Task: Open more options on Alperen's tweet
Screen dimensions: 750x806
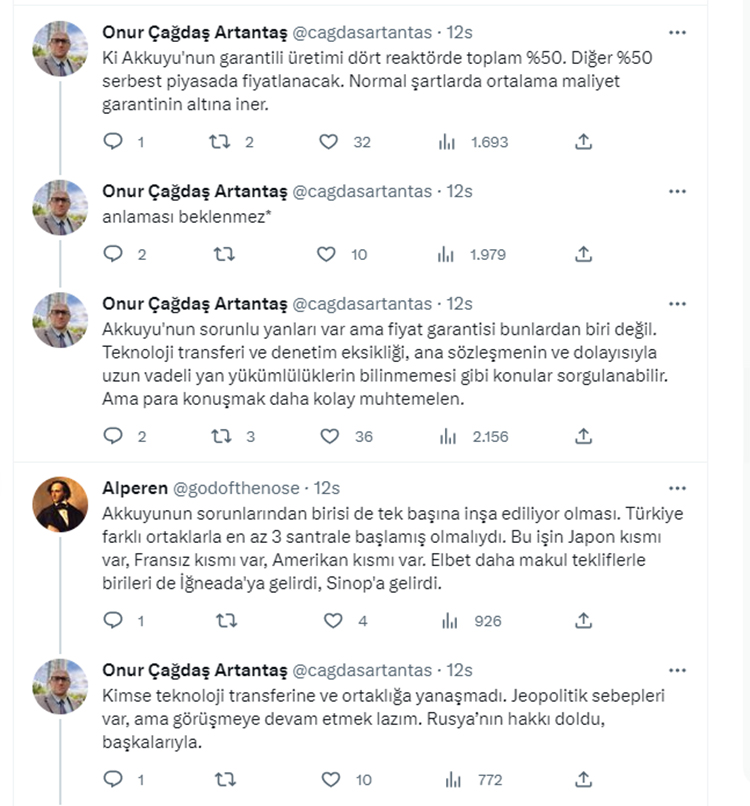Action: [677, 488]
